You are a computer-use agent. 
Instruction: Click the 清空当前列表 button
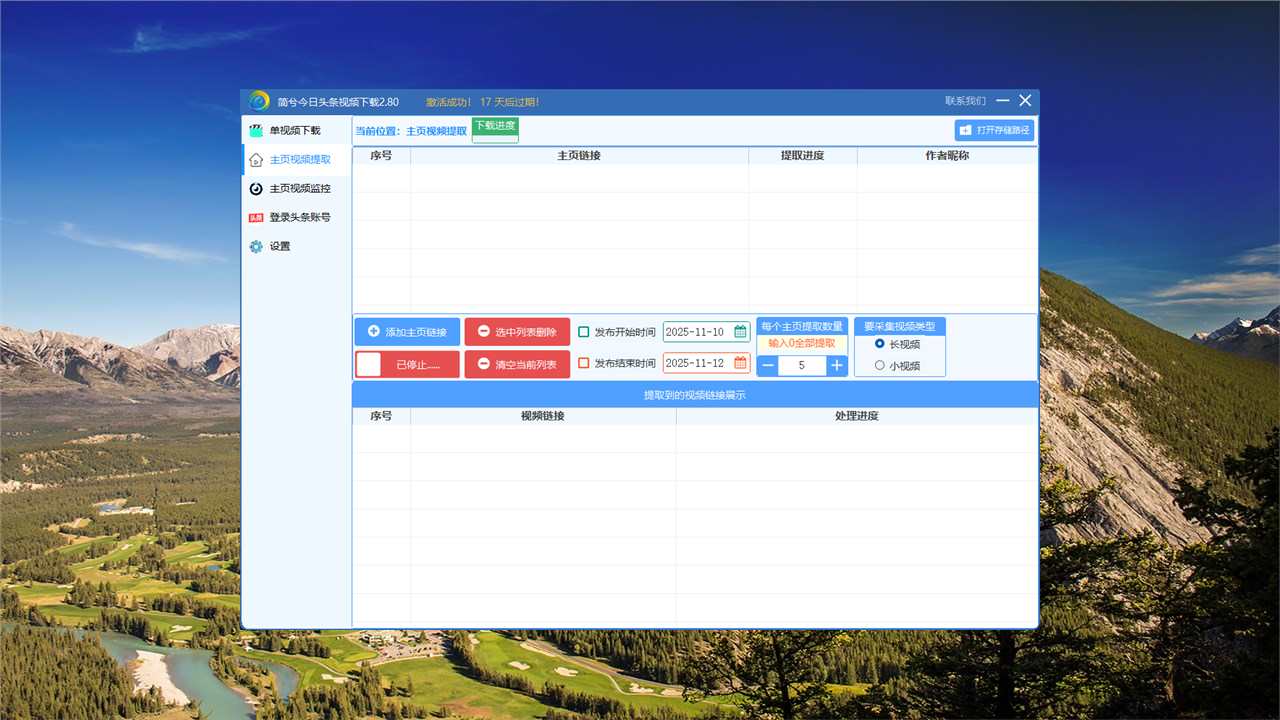(517, 364)
